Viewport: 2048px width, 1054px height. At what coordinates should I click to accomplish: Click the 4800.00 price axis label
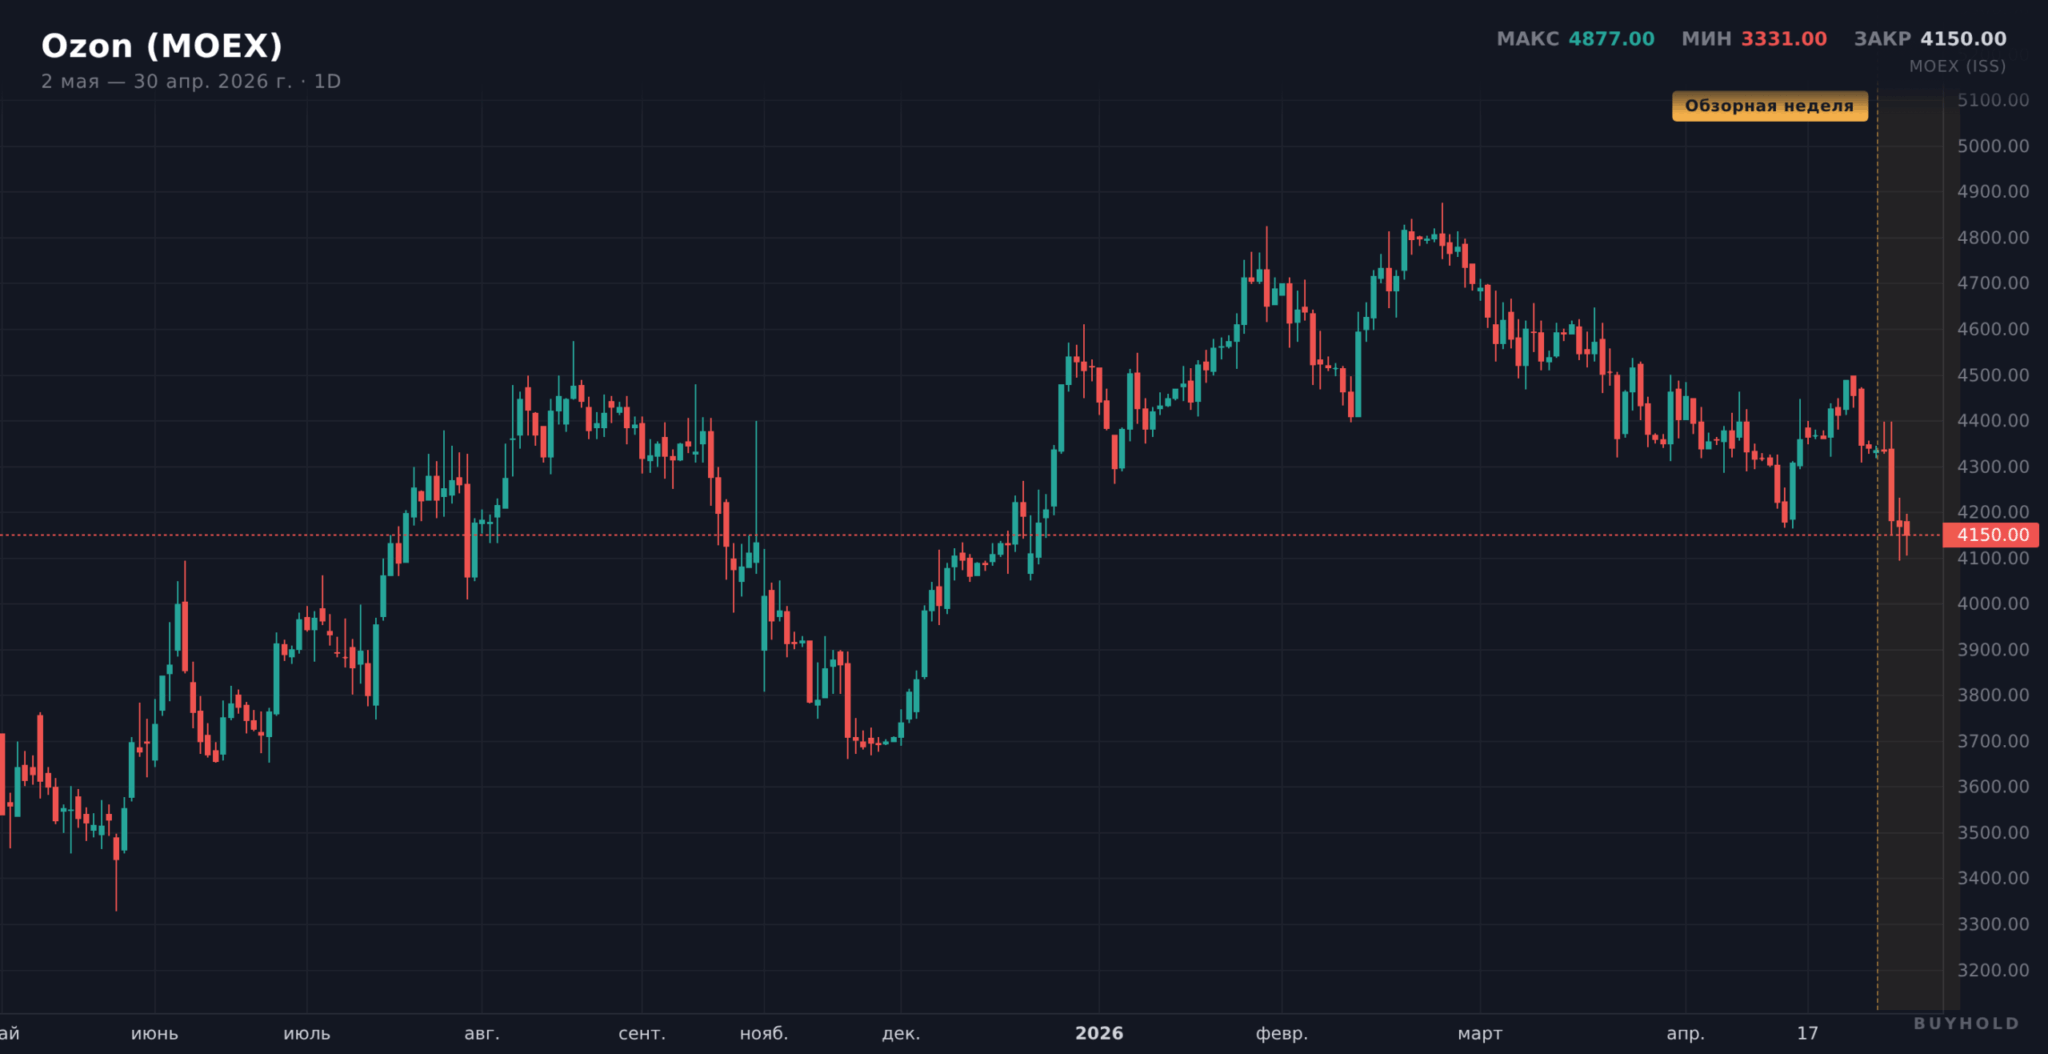tap(1993, 238)
